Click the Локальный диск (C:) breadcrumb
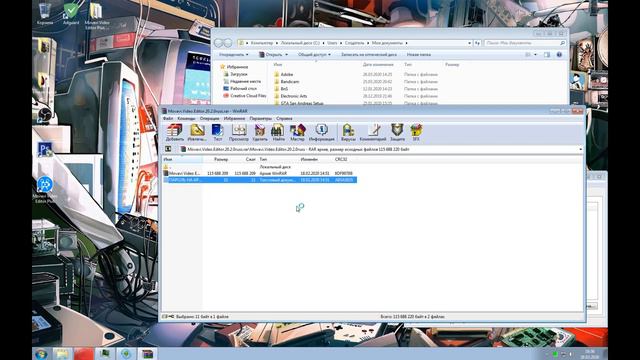The height and width of the screenshot is (360, 640). pos(300,43)
